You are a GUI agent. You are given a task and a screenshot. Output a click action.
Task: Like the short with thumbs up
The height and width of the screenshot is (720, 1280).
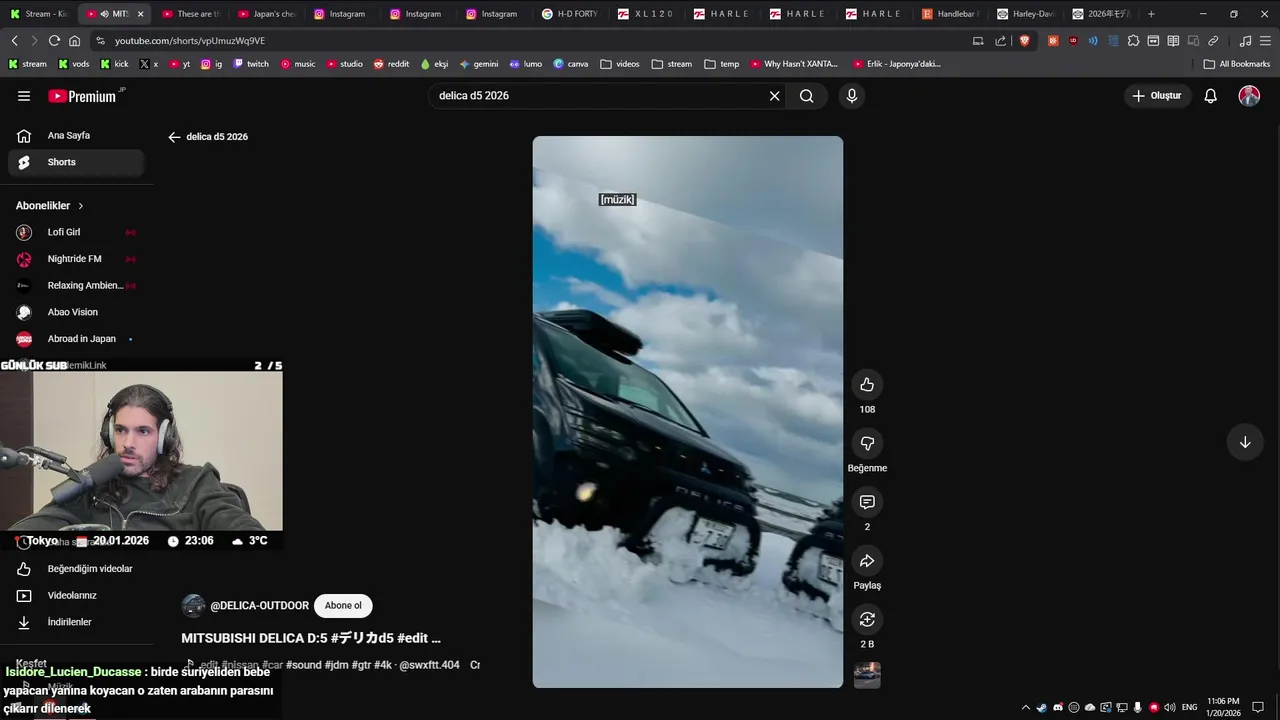coord(867,385)
